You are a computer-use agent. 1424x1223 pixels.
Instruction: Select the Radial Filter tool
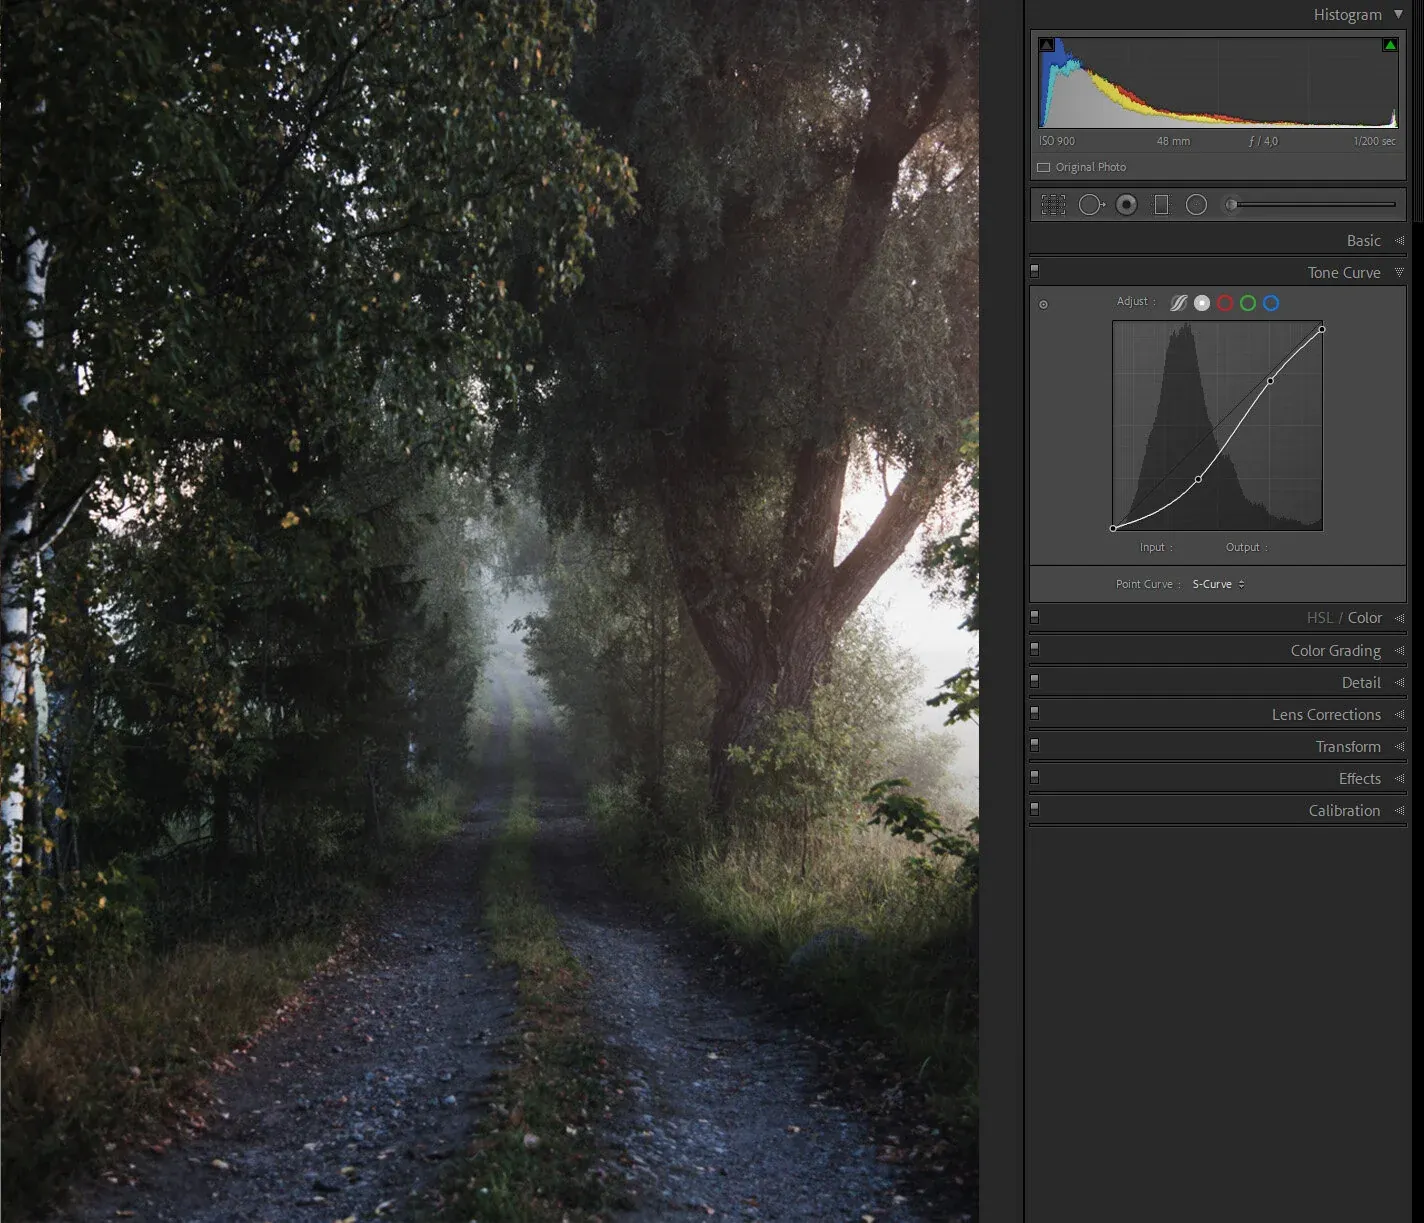(1196, 205)
